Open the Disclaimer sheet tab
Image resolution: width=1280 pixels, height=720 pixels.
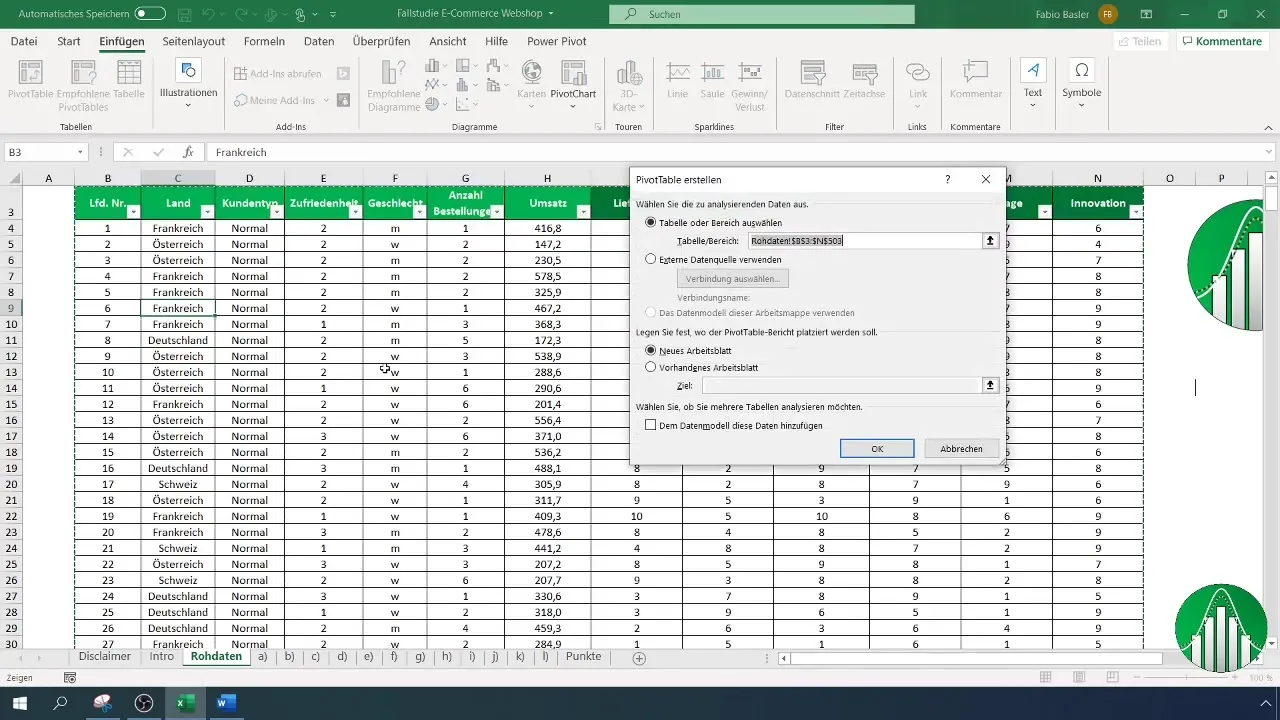(x=105, y=657)
